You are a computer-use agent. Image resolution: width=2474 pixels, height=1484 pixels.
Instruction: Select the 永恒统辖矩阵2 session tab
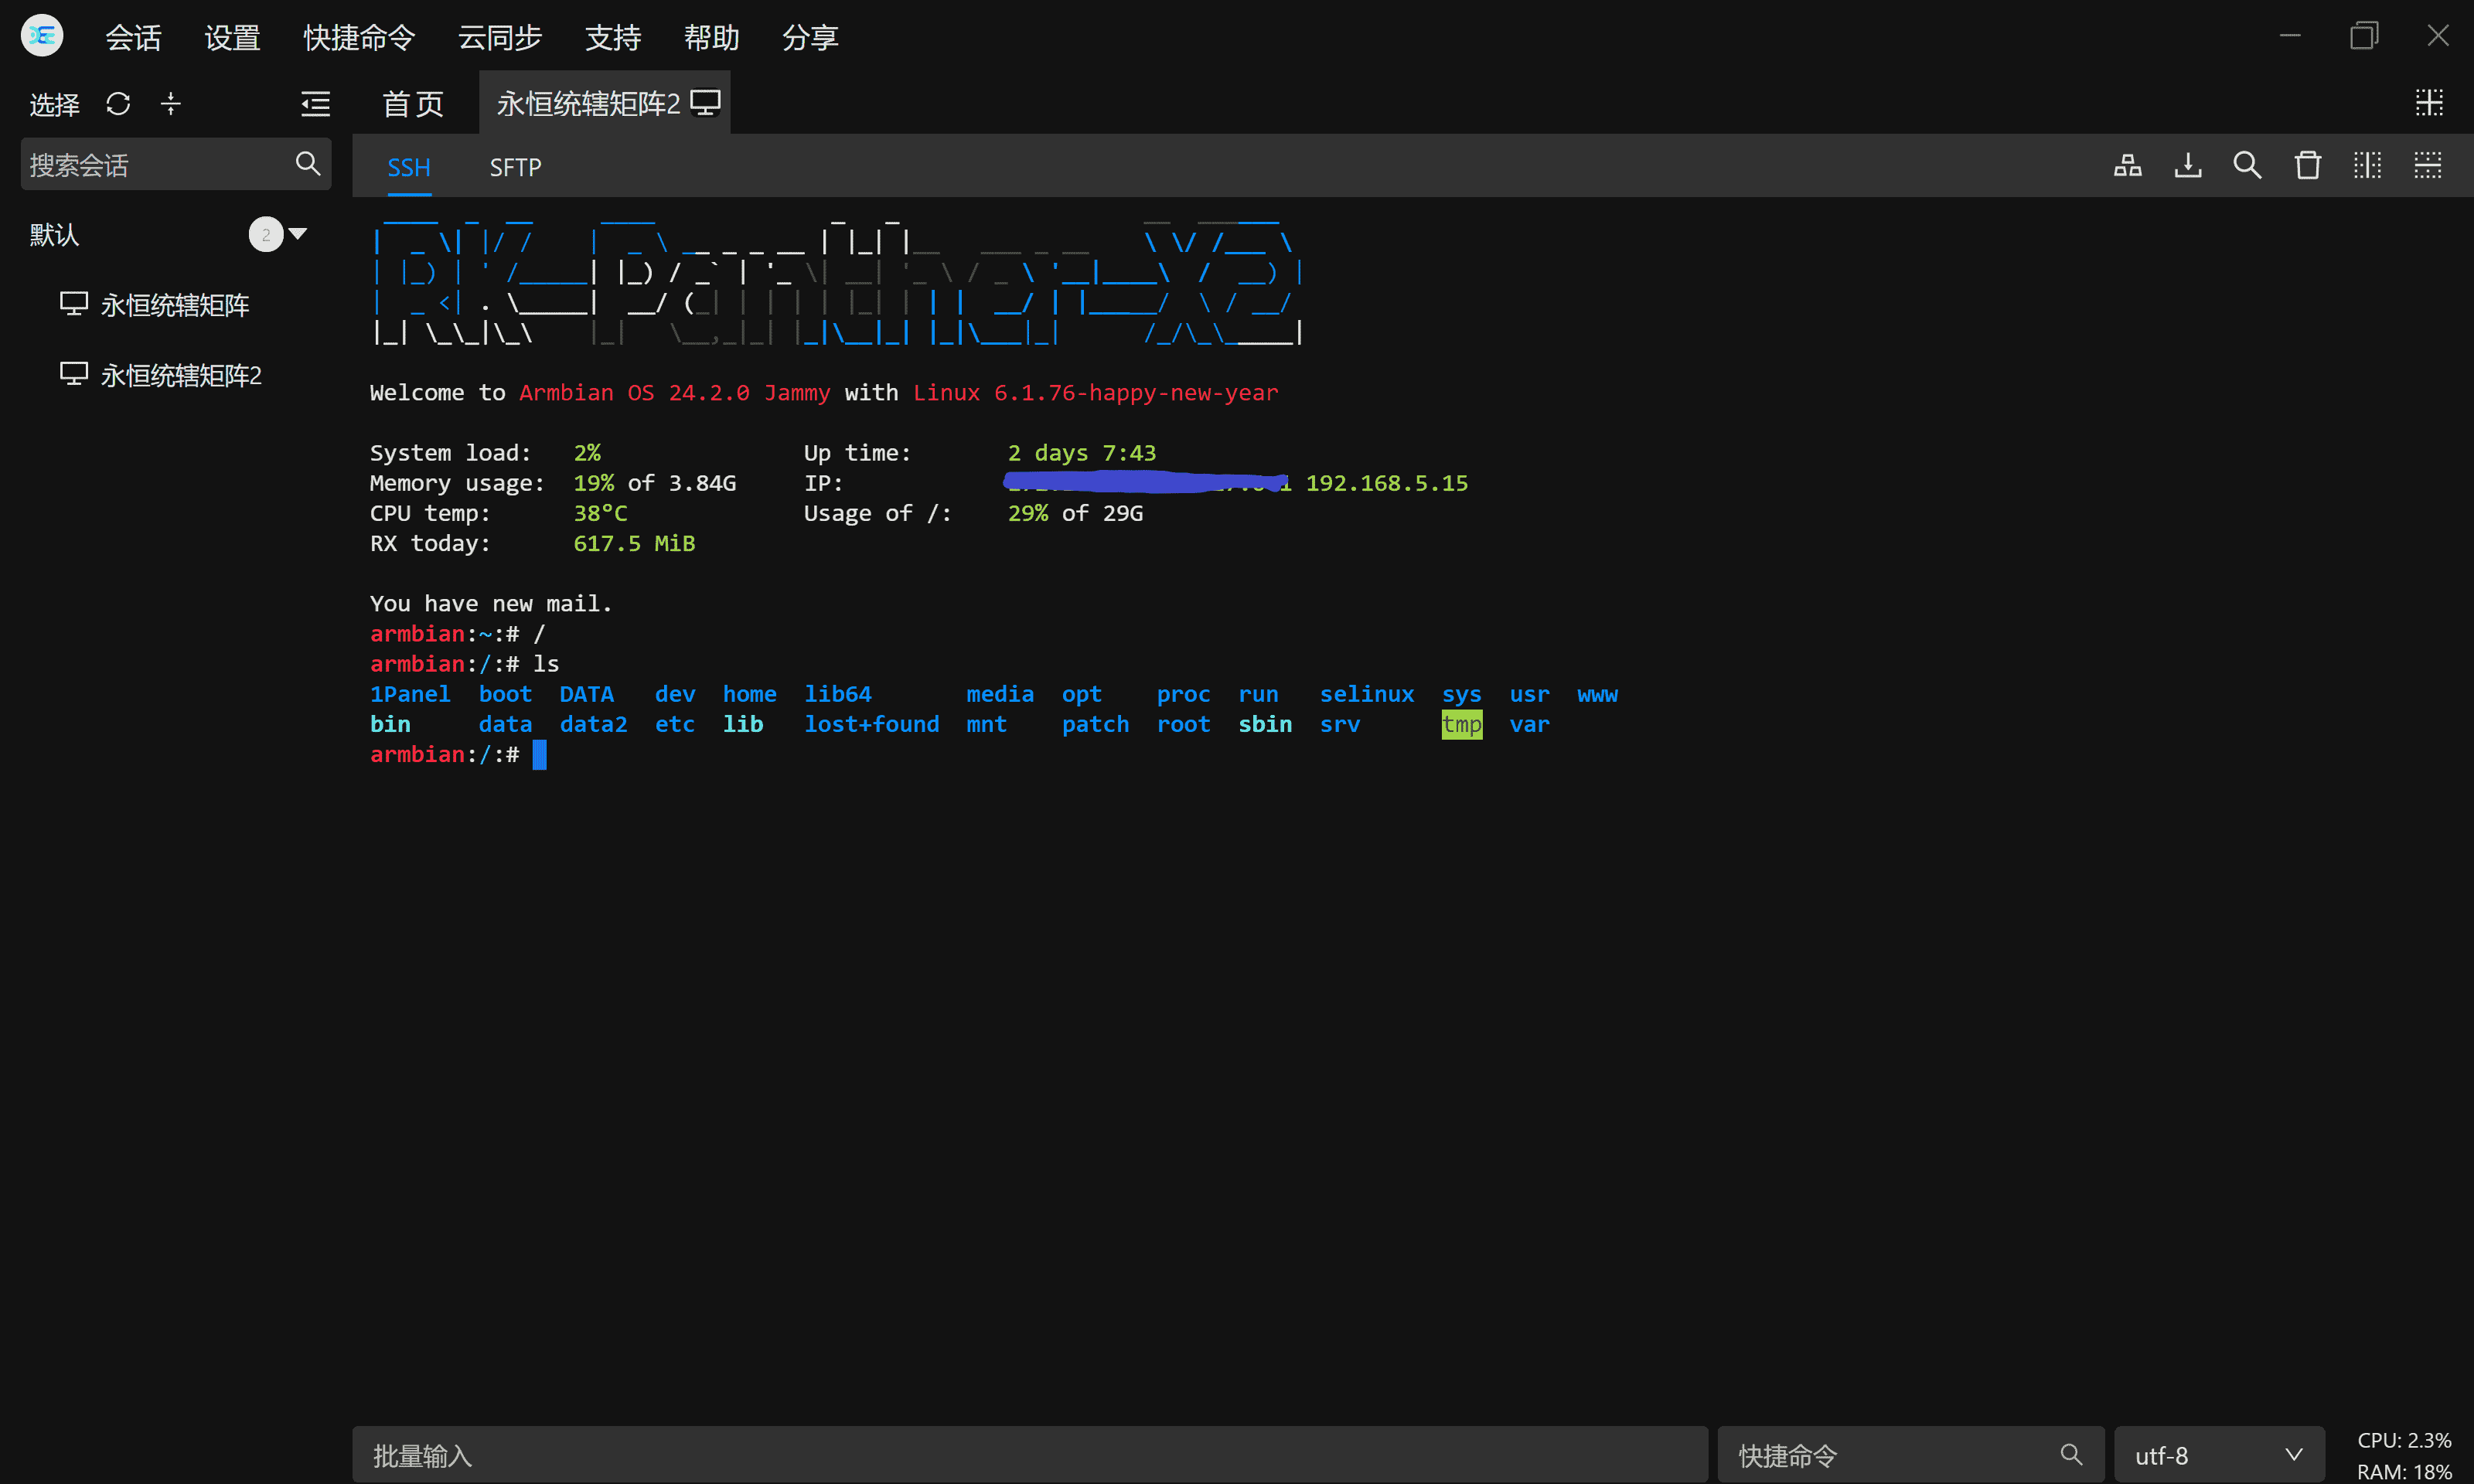coord(604,103)
